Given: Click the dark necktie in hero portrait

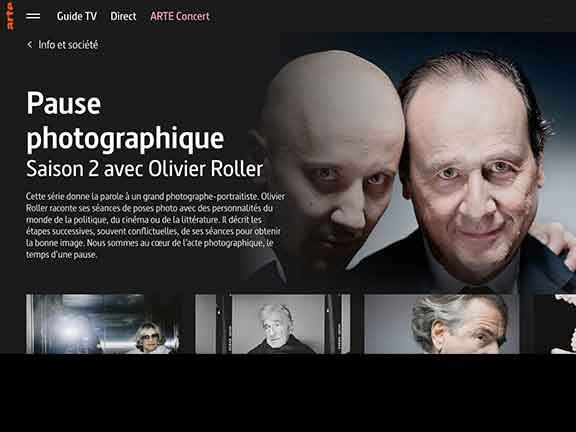Looking at the screenshot, I should tap(478, 289).
